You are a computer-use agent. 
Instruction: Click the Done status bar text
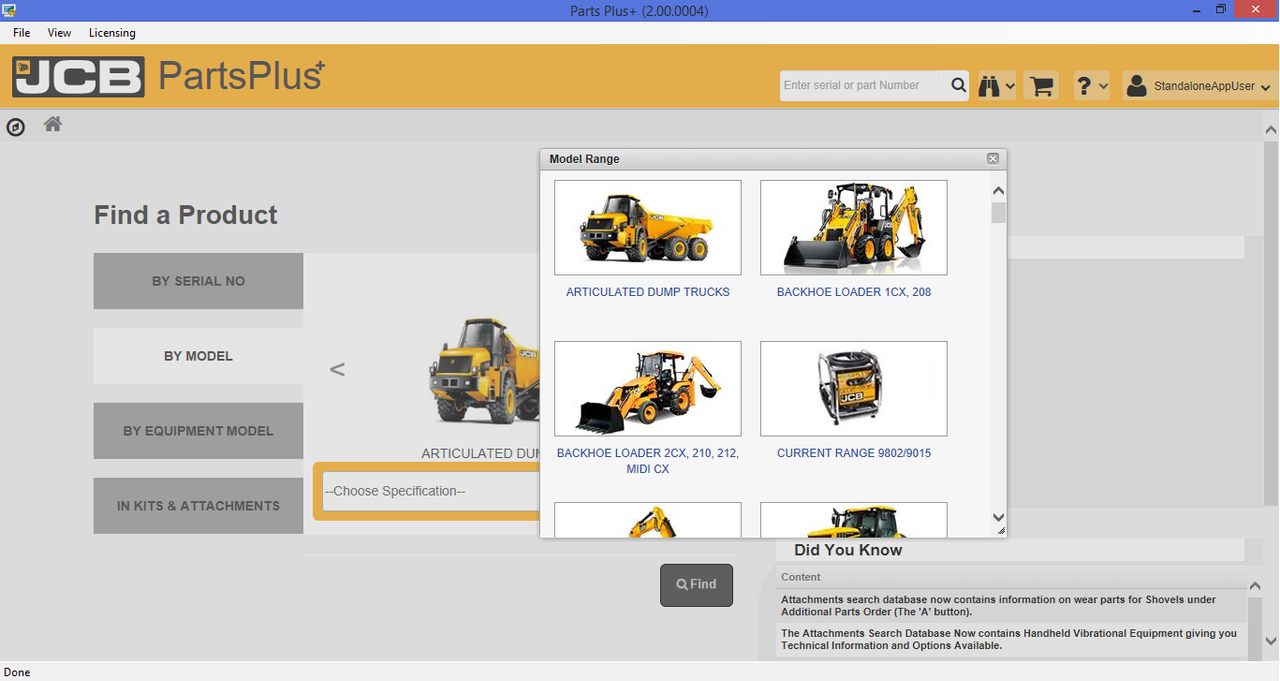pos(17,672)
